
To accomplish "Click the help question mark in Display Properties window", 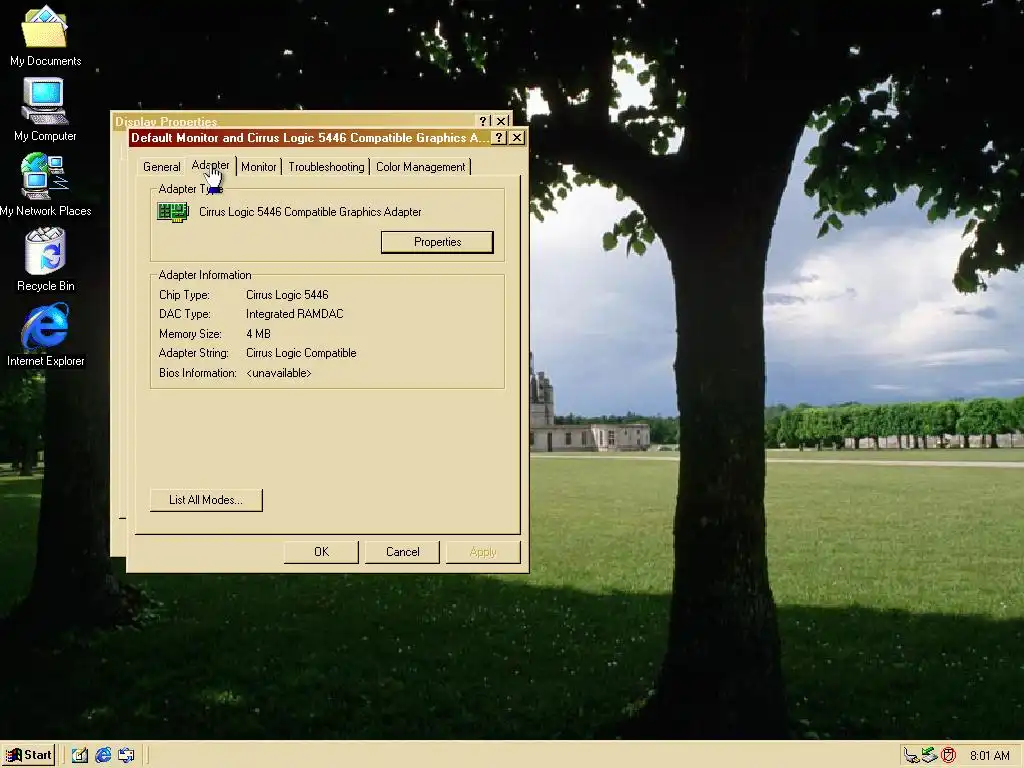I will tap(483, 121).
